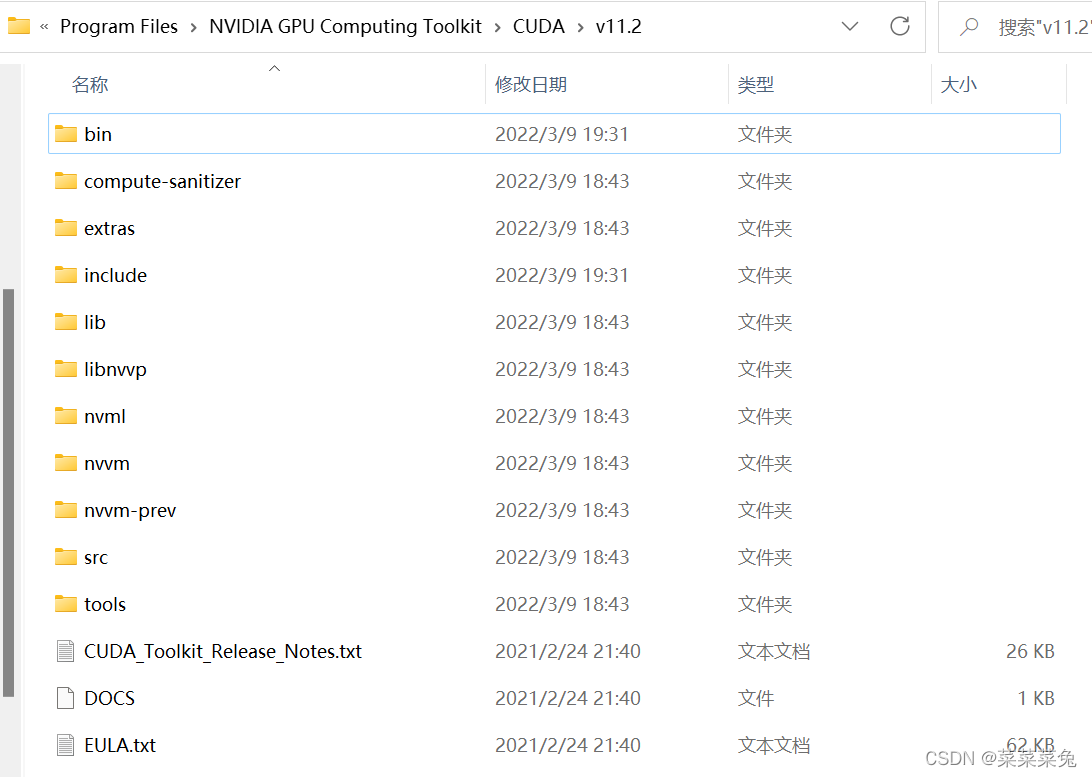Click the nvvm-prev folder icon
1092x777 pixels.
point(65,510)
